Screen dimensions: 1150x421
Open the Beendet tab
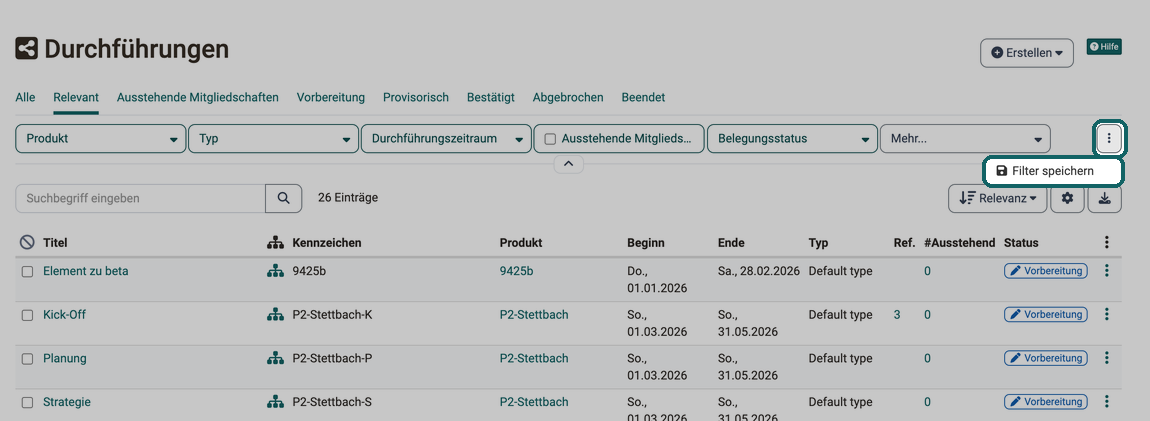coord(643,97)
